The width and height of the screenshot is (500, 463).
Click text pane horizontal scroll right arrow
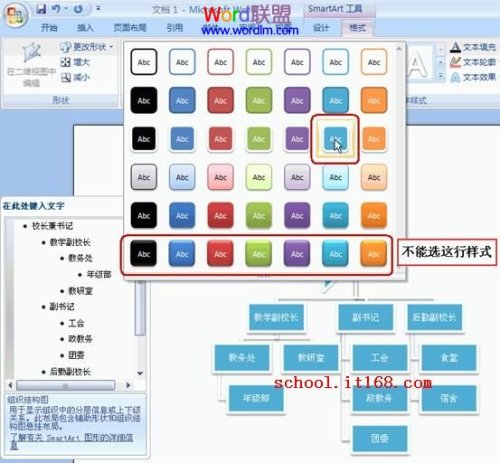click(x=128, y=385)
